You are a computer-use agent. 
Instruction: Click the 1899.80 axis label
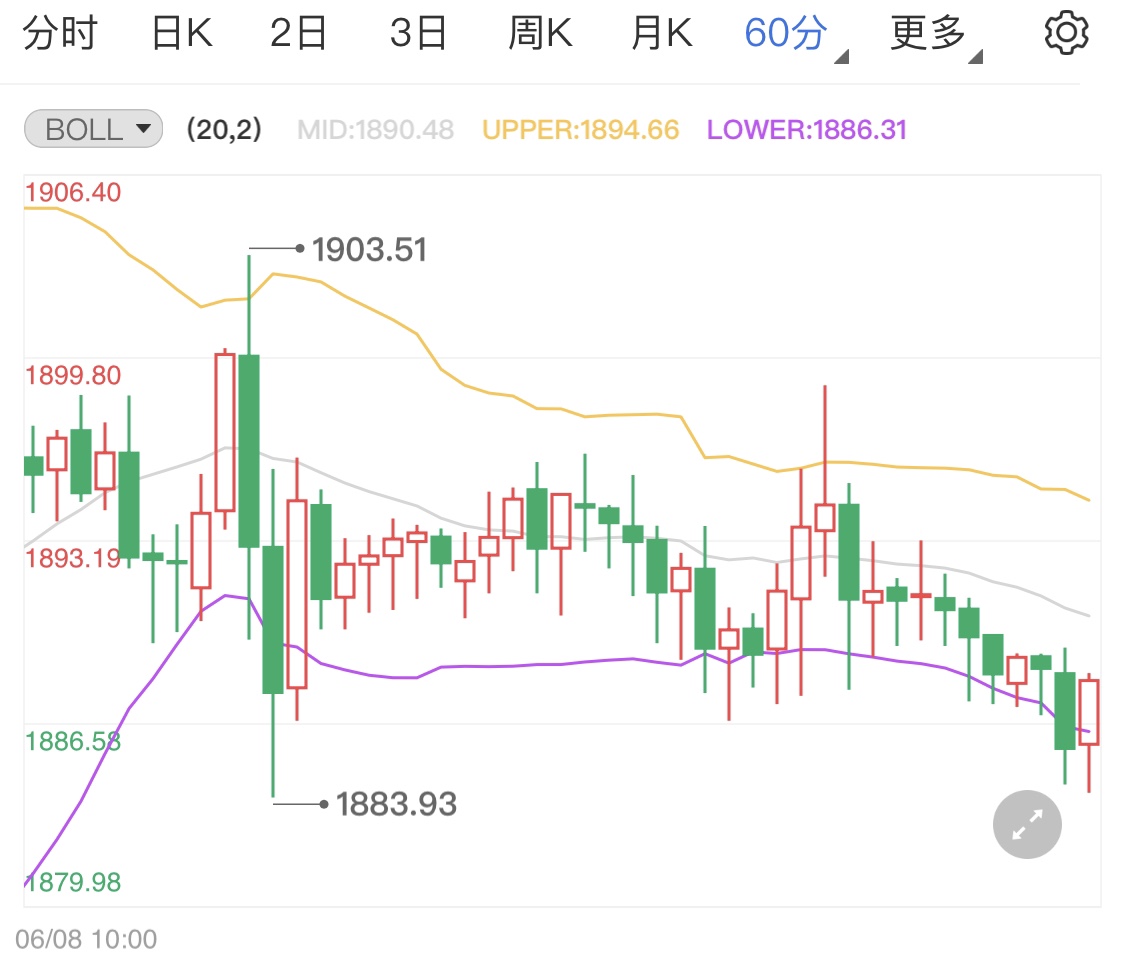[x=72, y=375]
